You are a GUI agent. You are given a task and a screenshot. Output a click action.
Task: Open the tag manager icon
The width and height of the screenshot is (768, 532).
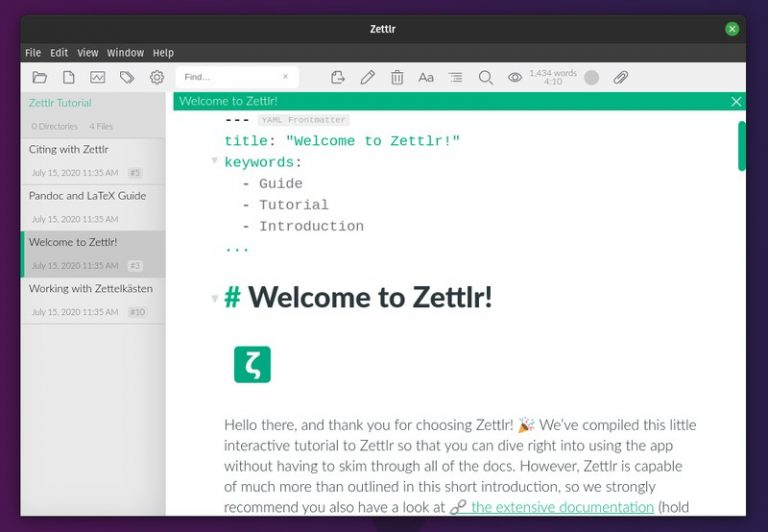pos(127,77)
